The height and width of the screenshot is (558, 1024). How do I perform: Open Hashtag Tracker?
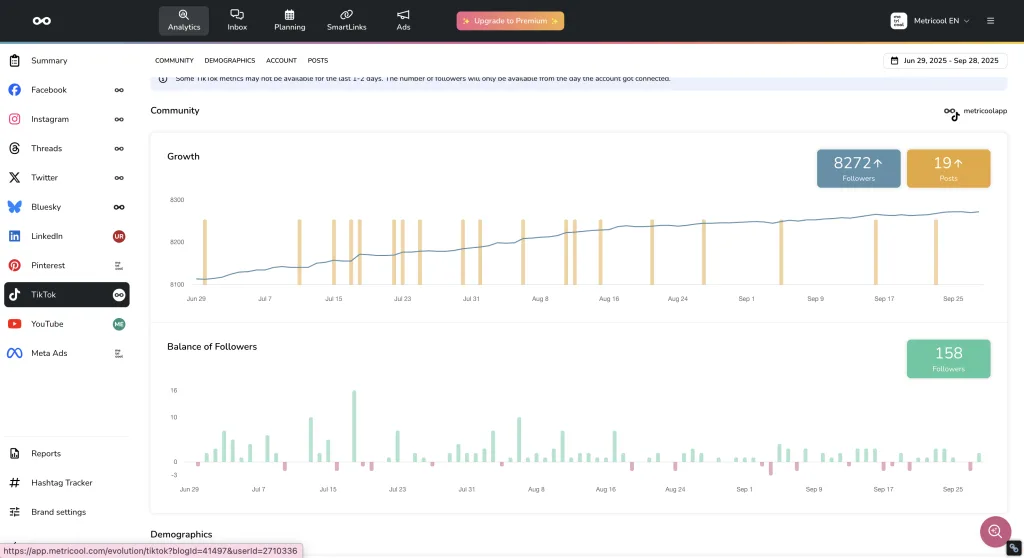(61, 483)
